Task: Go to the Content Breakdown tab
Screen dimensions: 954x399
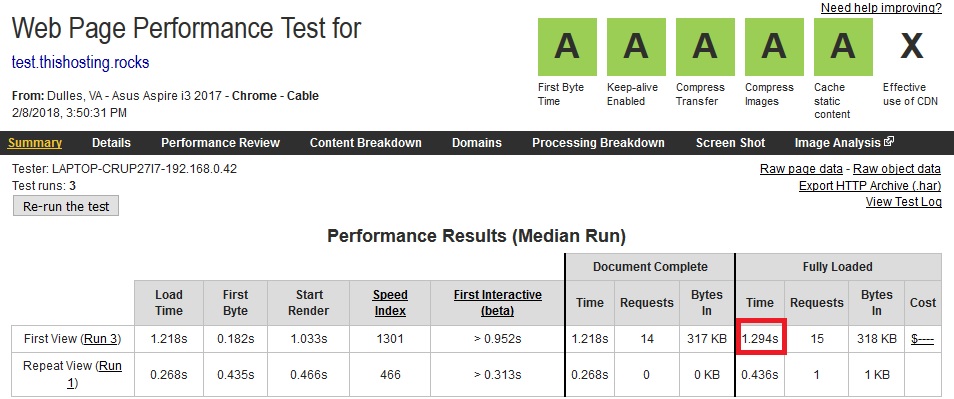Action: [366, 143]
